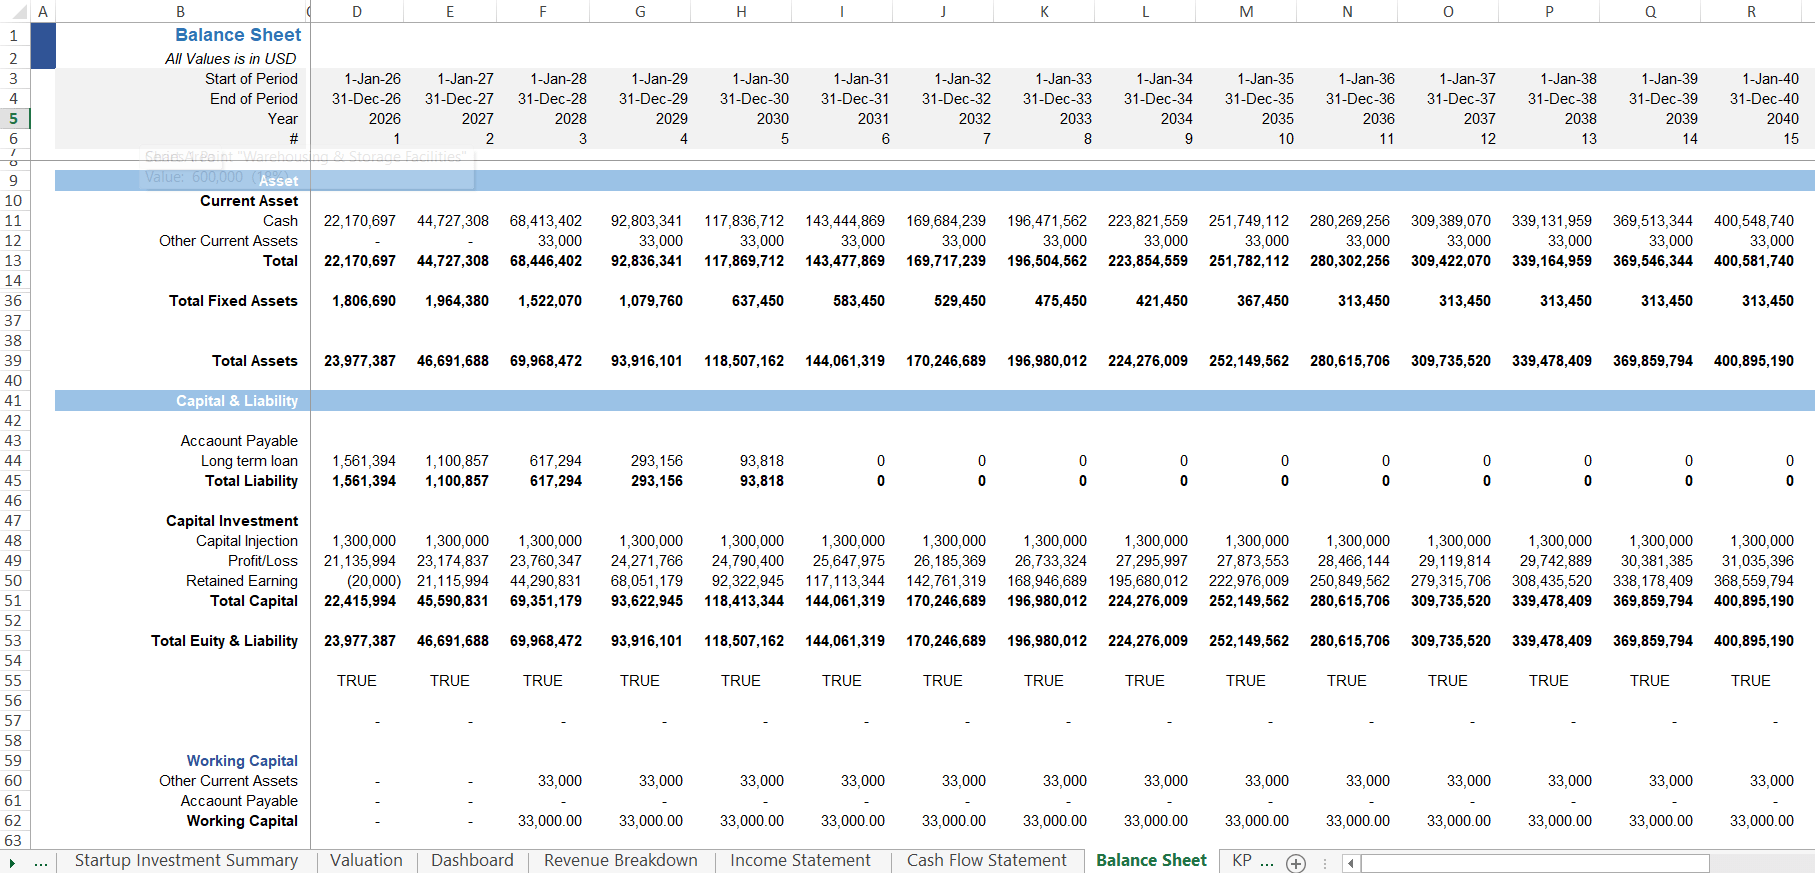Open the Income Statement sheet tab
The height and width of the screenshot is (873, 1815).
click(x=800, y=861)
